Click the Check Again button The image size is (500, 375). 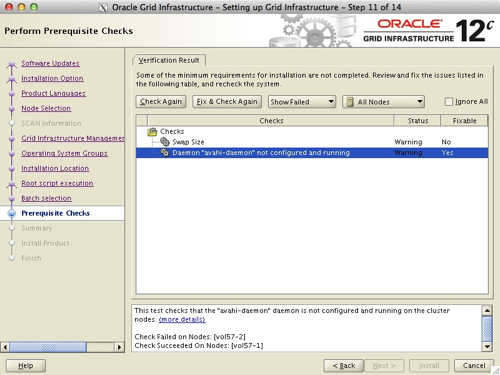(161, 102)
